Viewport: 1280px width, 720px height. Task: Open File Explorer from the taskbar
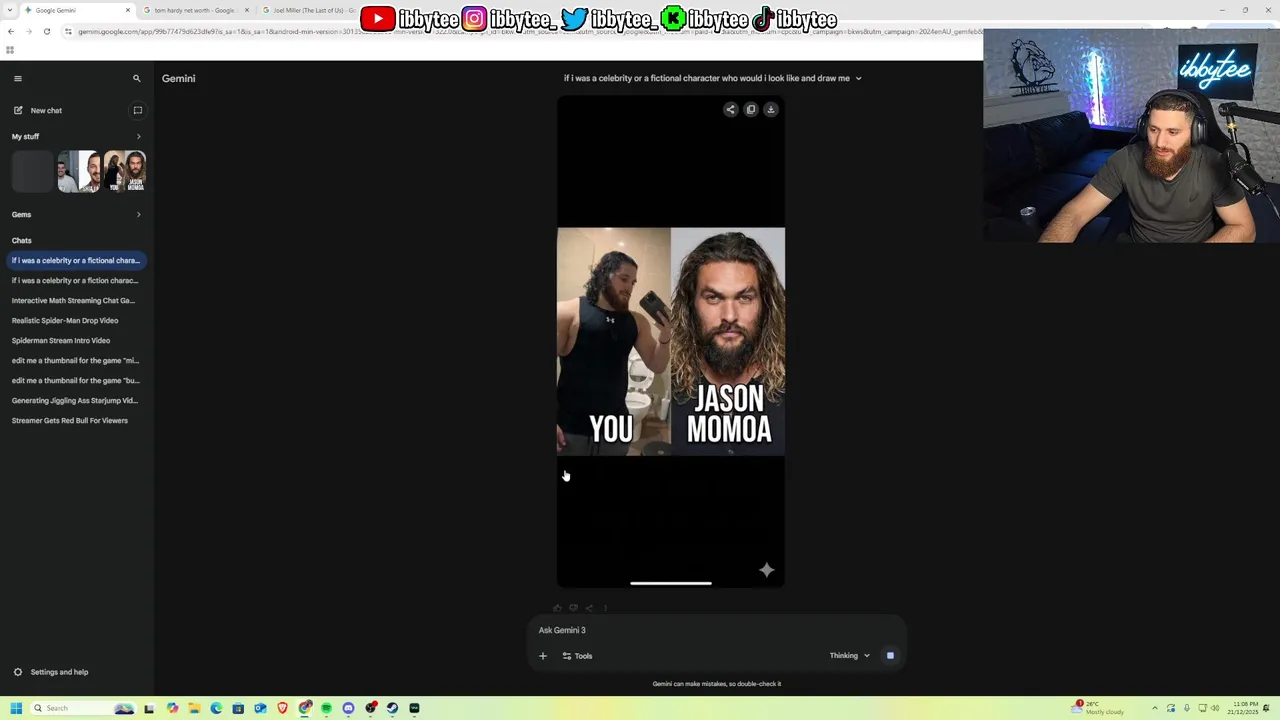coord(194,708)
